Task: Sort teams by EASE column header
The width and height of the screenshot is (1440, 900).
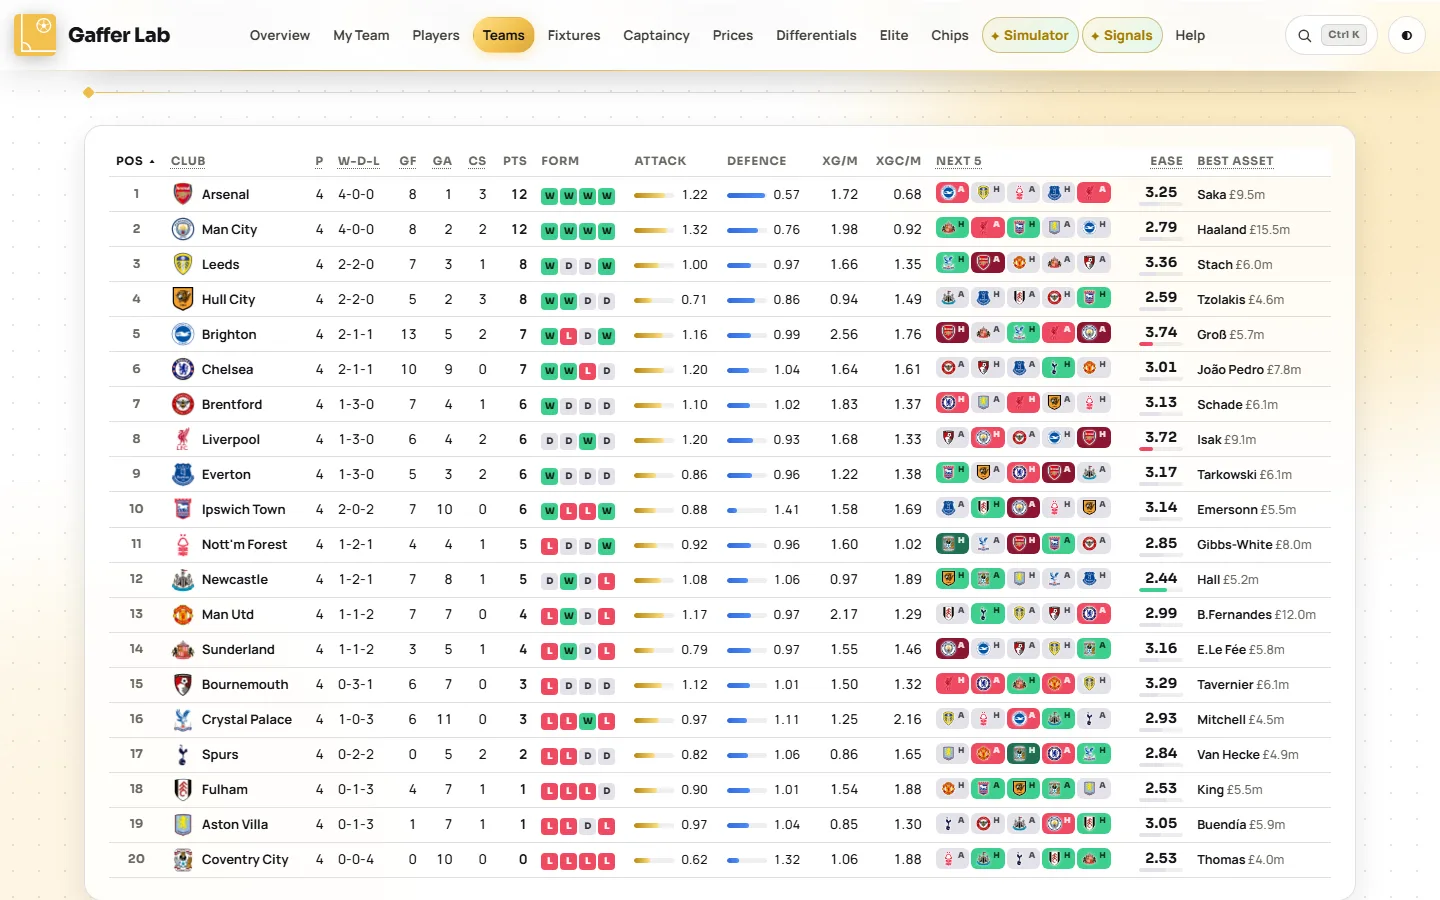Action: (1166, 161)
